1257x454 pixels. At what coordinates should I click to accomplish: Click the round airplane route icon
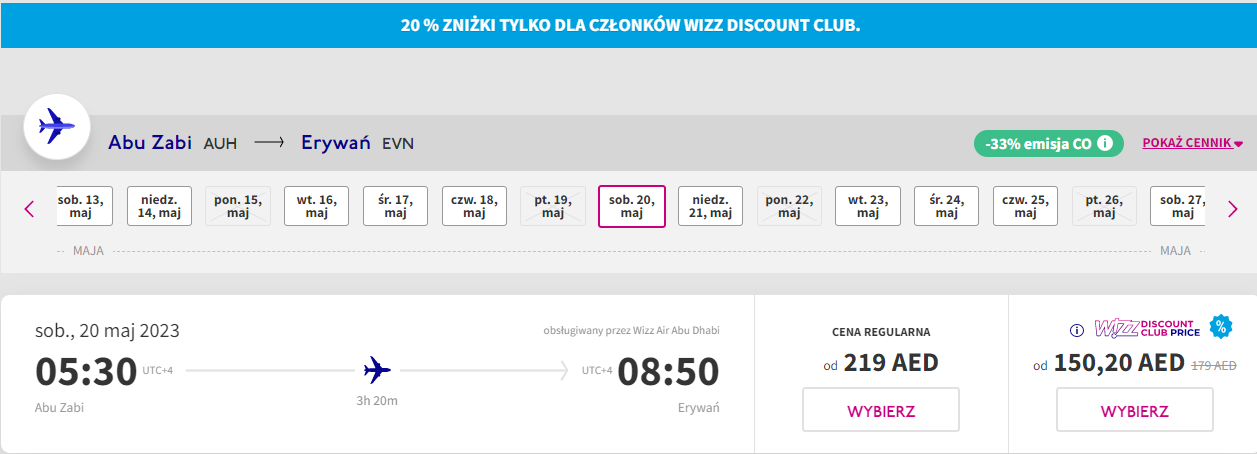coord(58,127)
